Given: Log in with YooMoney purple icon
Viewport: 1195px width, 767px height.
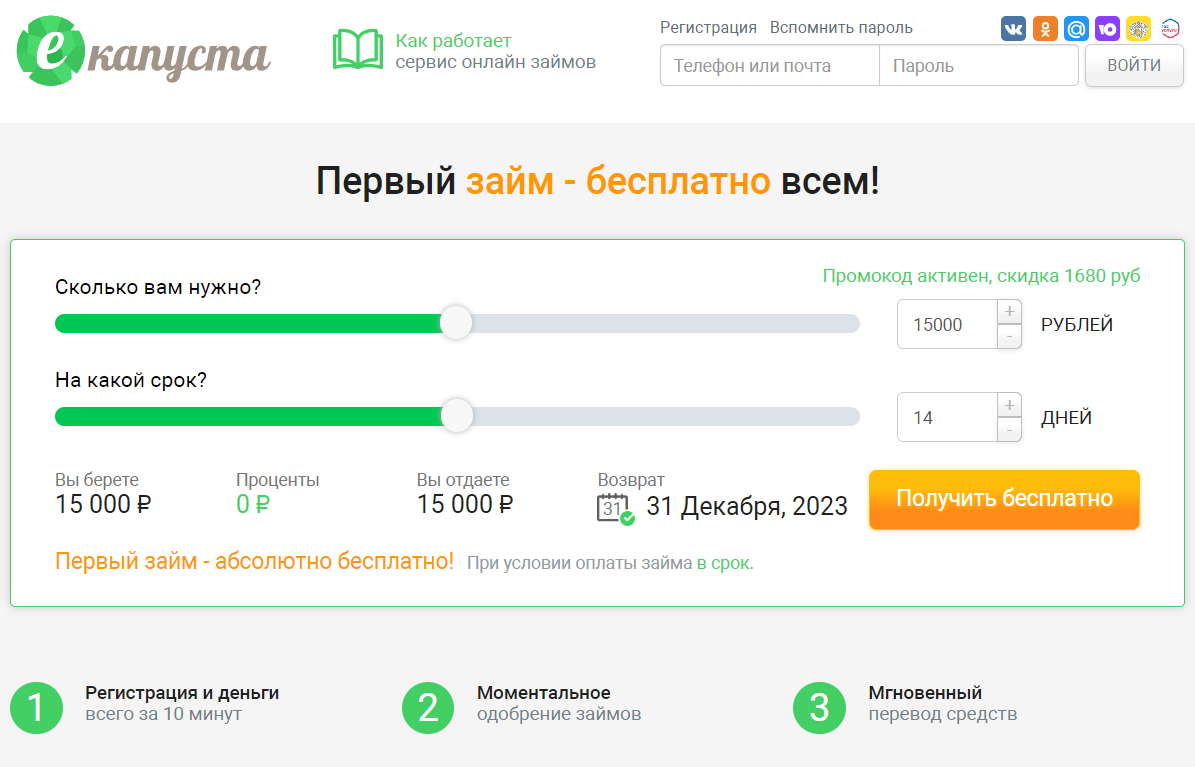Looking at the screenshot, I should point(1107,29).
